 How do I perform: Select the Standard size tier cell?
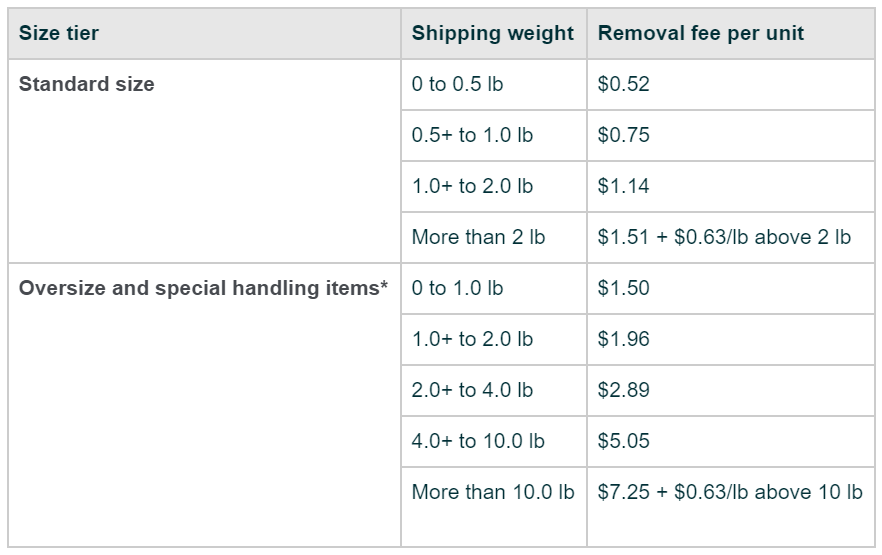87,84
